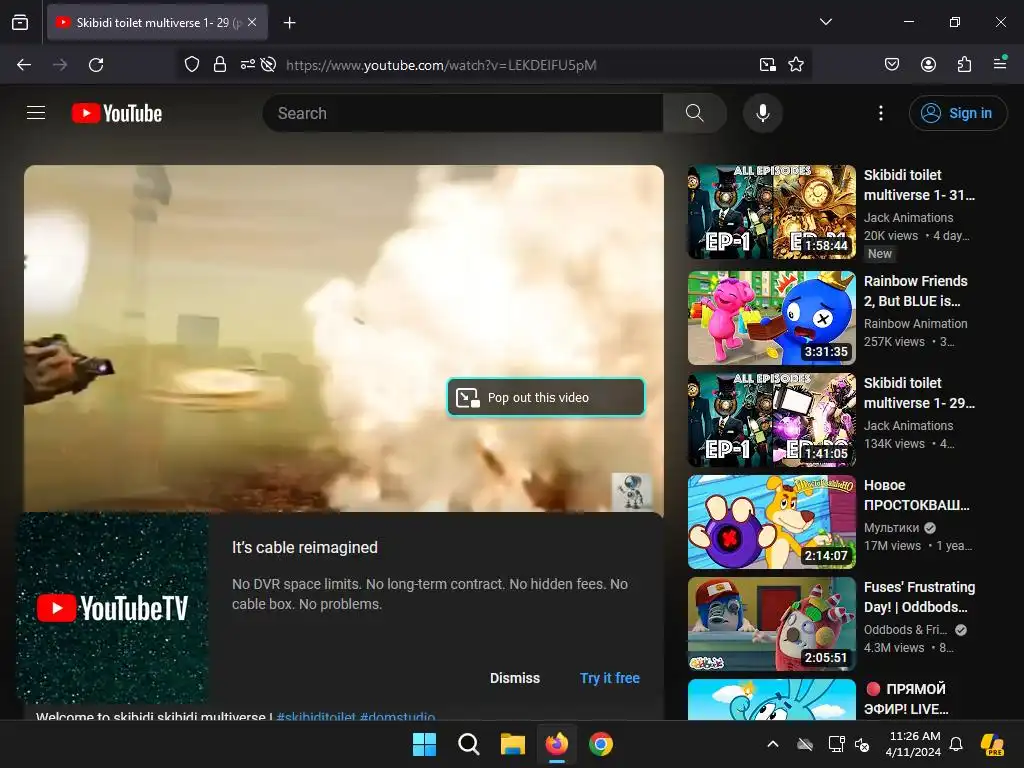The width and height of the screenshot is (1024, 768).
Task: Click the YouTube search magnifier button
Action: (695, 113)
